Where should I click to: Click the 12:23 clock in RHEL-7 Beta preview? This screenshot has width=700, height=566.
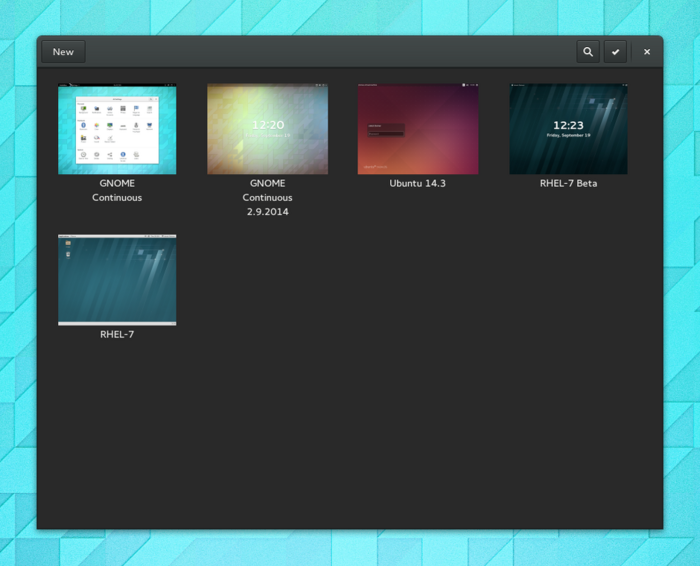(568, 126)
